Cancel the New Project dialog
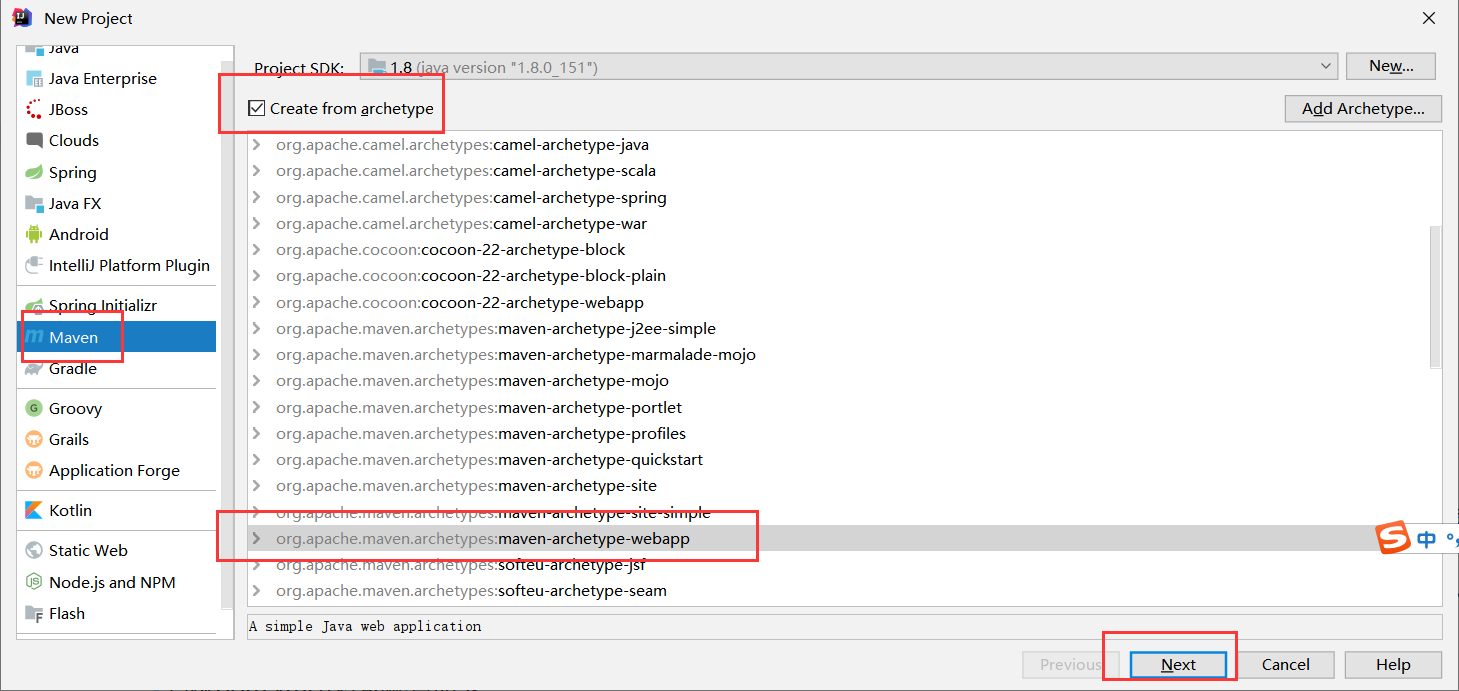 [x=1285, y=665]
